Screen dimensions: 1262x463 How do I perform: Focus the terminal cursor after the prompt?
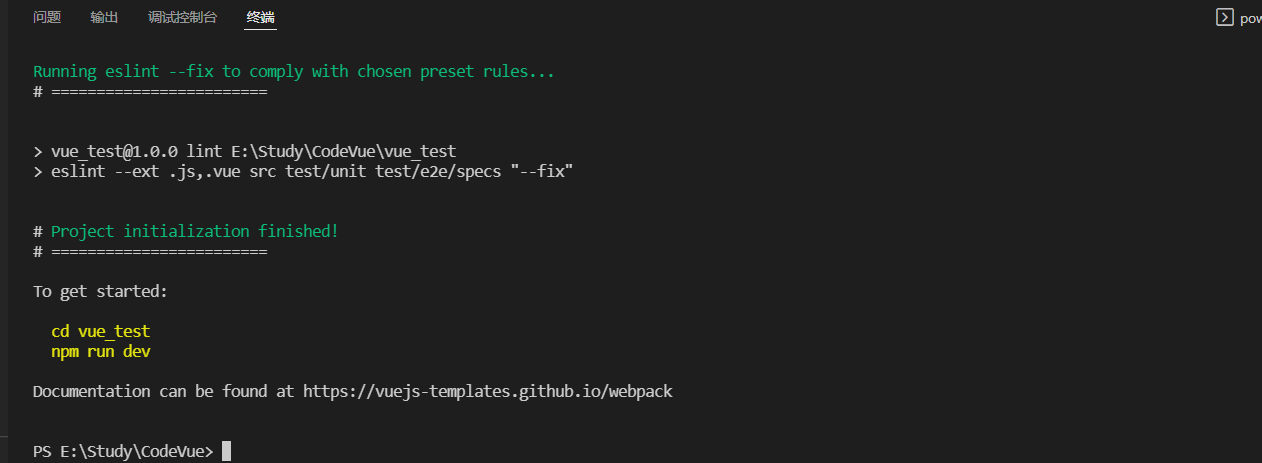(226, 451)
